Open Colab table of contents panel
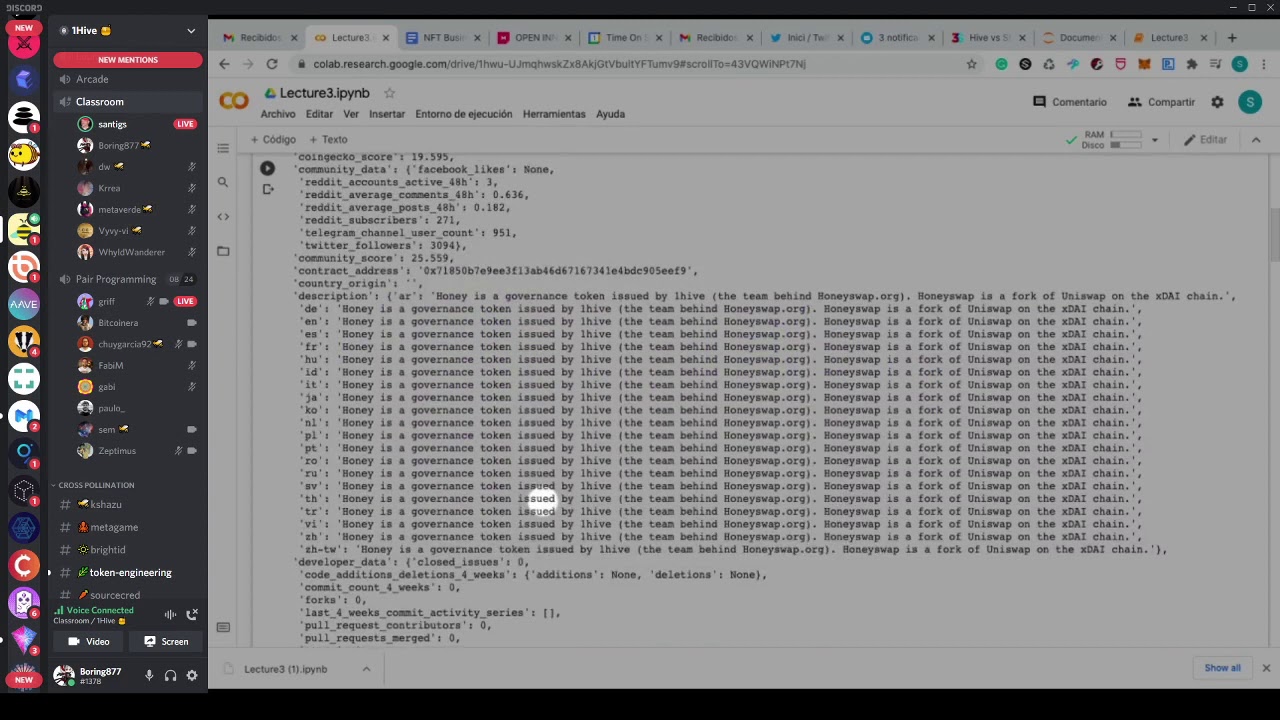The image size is (1280, 720). click(x=223, y=148)
